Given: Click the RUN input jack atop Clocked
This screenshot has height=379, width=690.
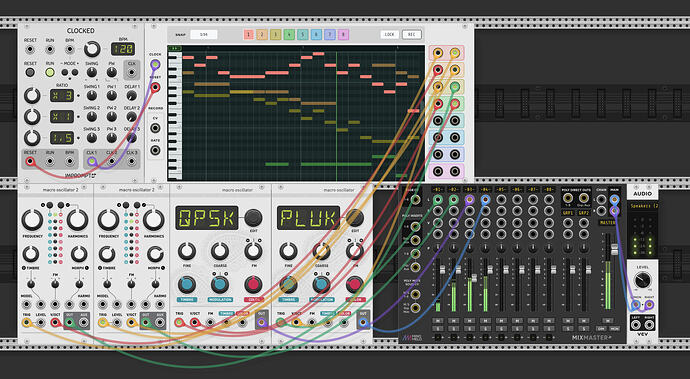Looking at the screenshot, I should coord(50,49).
